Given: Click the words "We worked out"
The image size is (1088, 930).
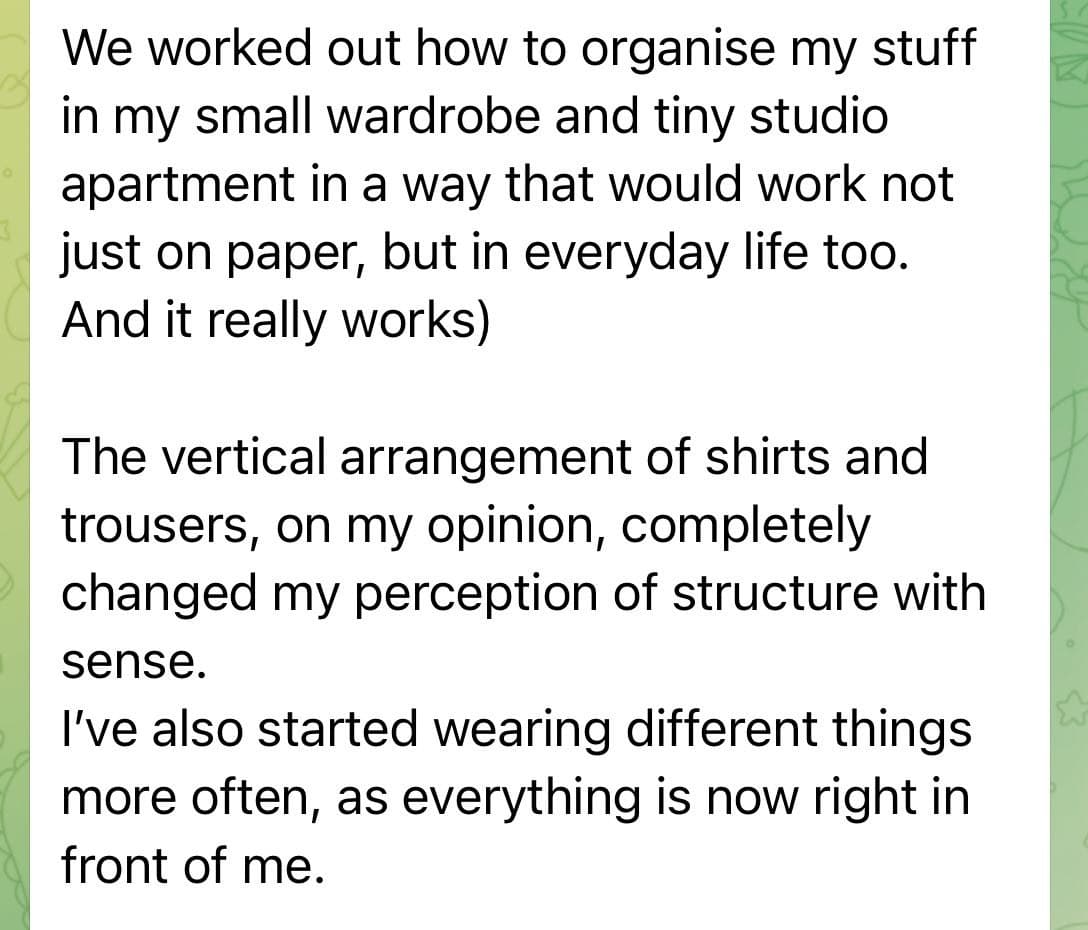Looking at the screenshot, I should 230,49.
